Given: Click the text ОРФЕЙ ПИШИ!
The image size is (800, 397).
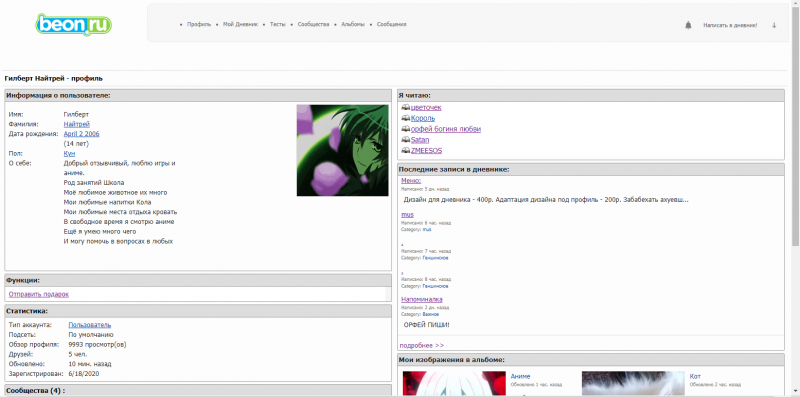Looking at the screenshot, I should point(427,325).
